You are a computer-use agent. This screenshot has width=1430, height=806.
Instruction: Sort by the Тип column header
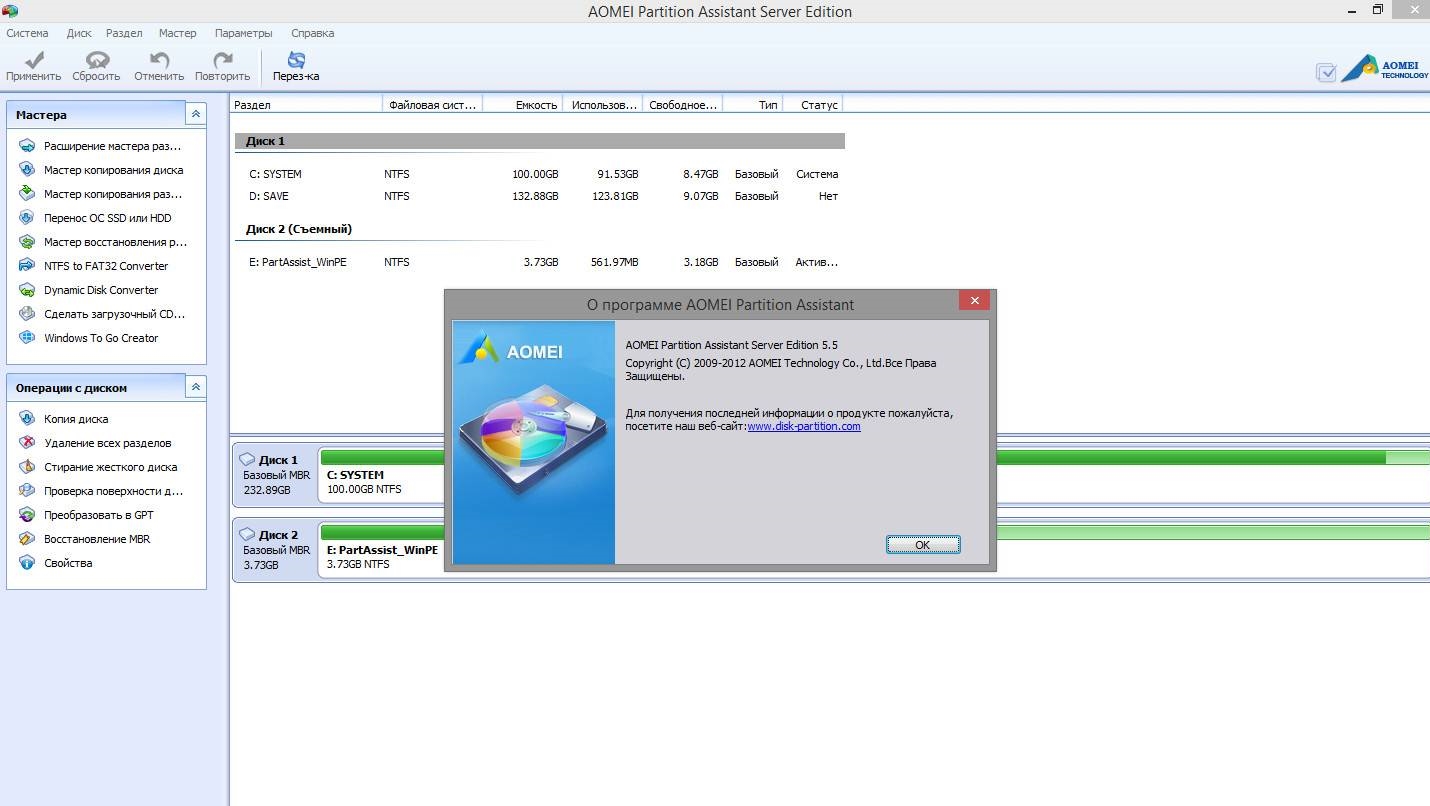[752, 104]
